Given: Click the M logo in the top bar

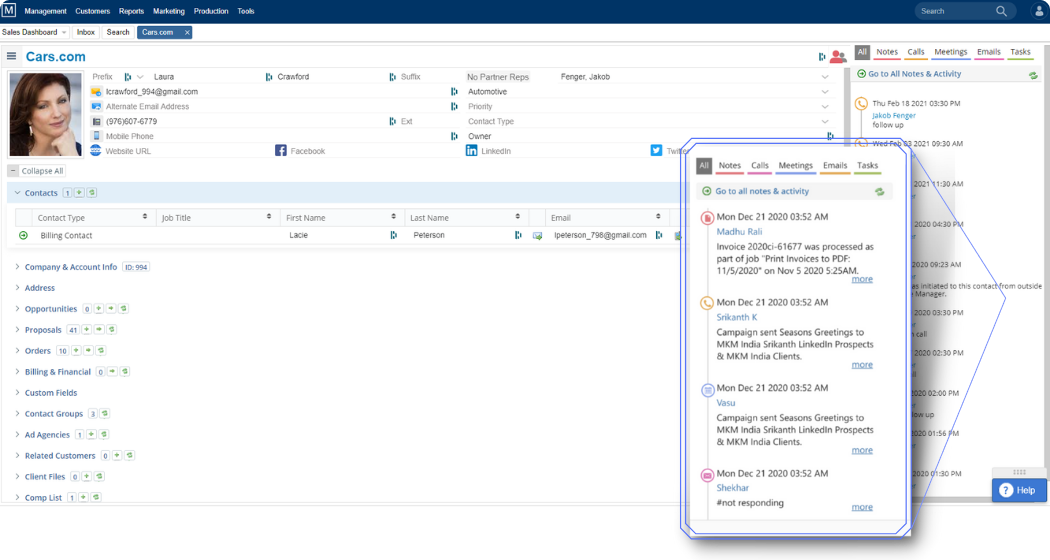Looking at the screenshot, I should click(9, 11).
